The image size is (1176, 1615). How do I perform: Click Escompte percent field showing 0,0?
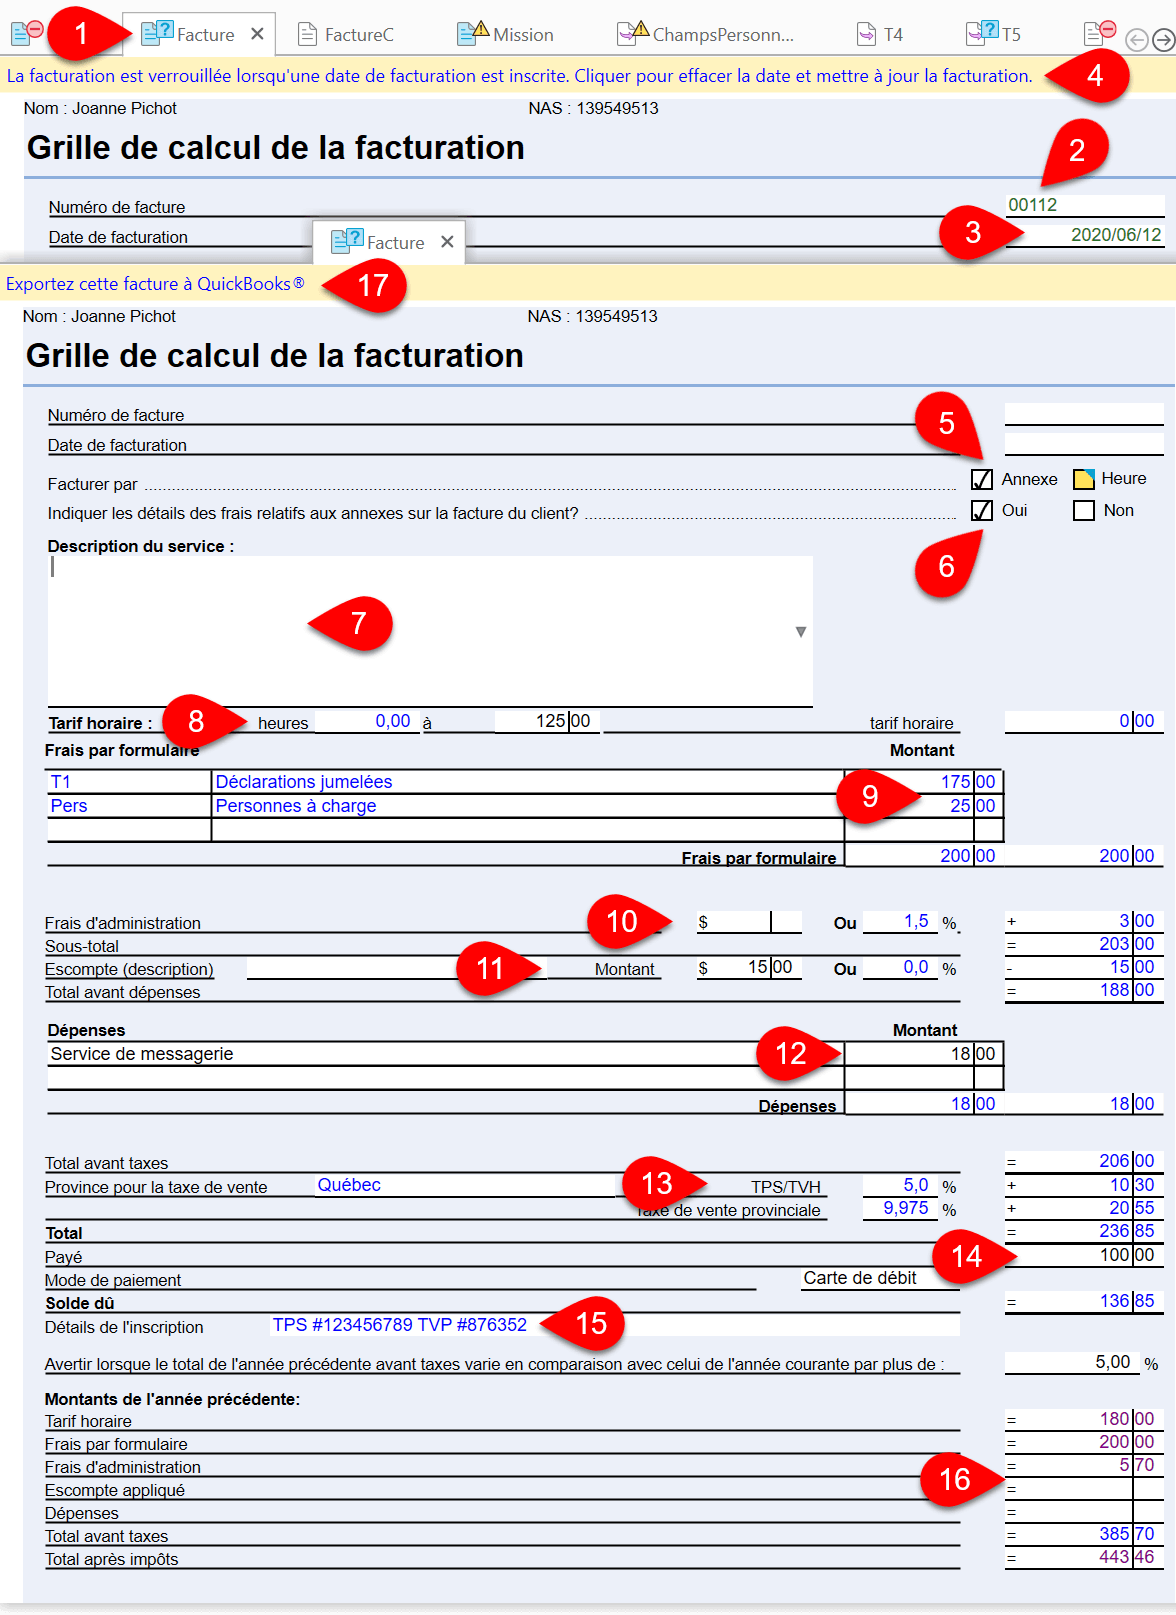(900, 968)
